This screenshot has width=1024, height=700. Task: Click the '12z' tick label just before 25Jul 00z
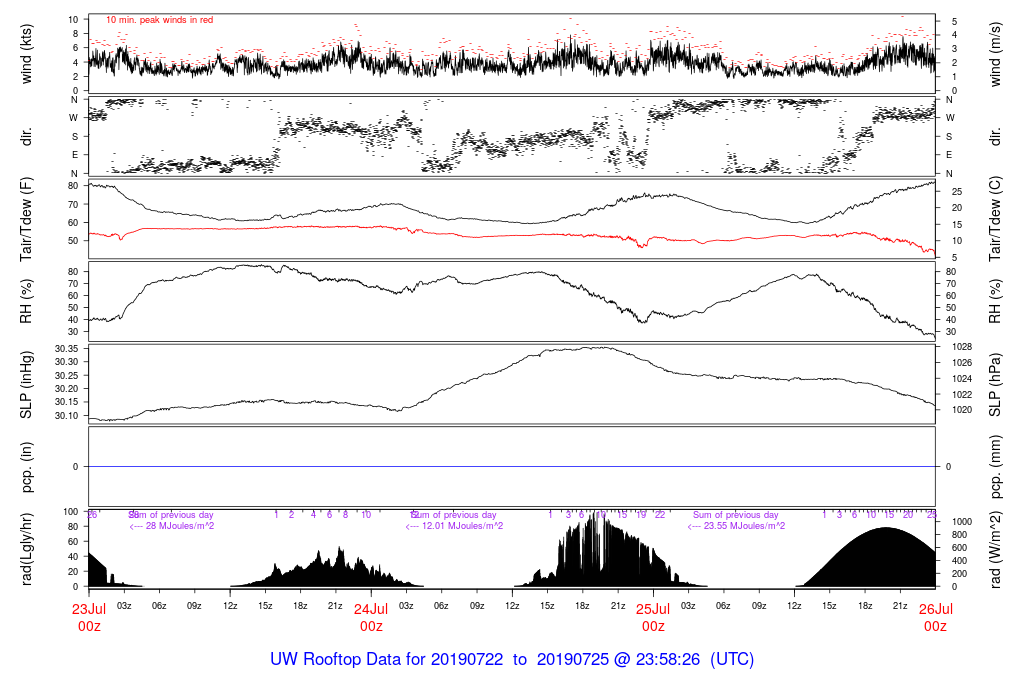click(x=512, y=606)
